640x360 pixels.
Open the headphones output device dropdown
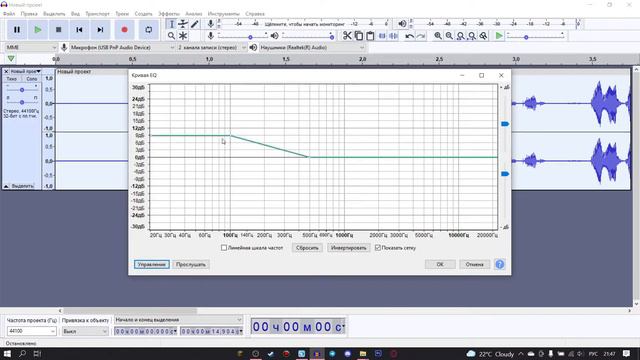(x=312, y=47)
